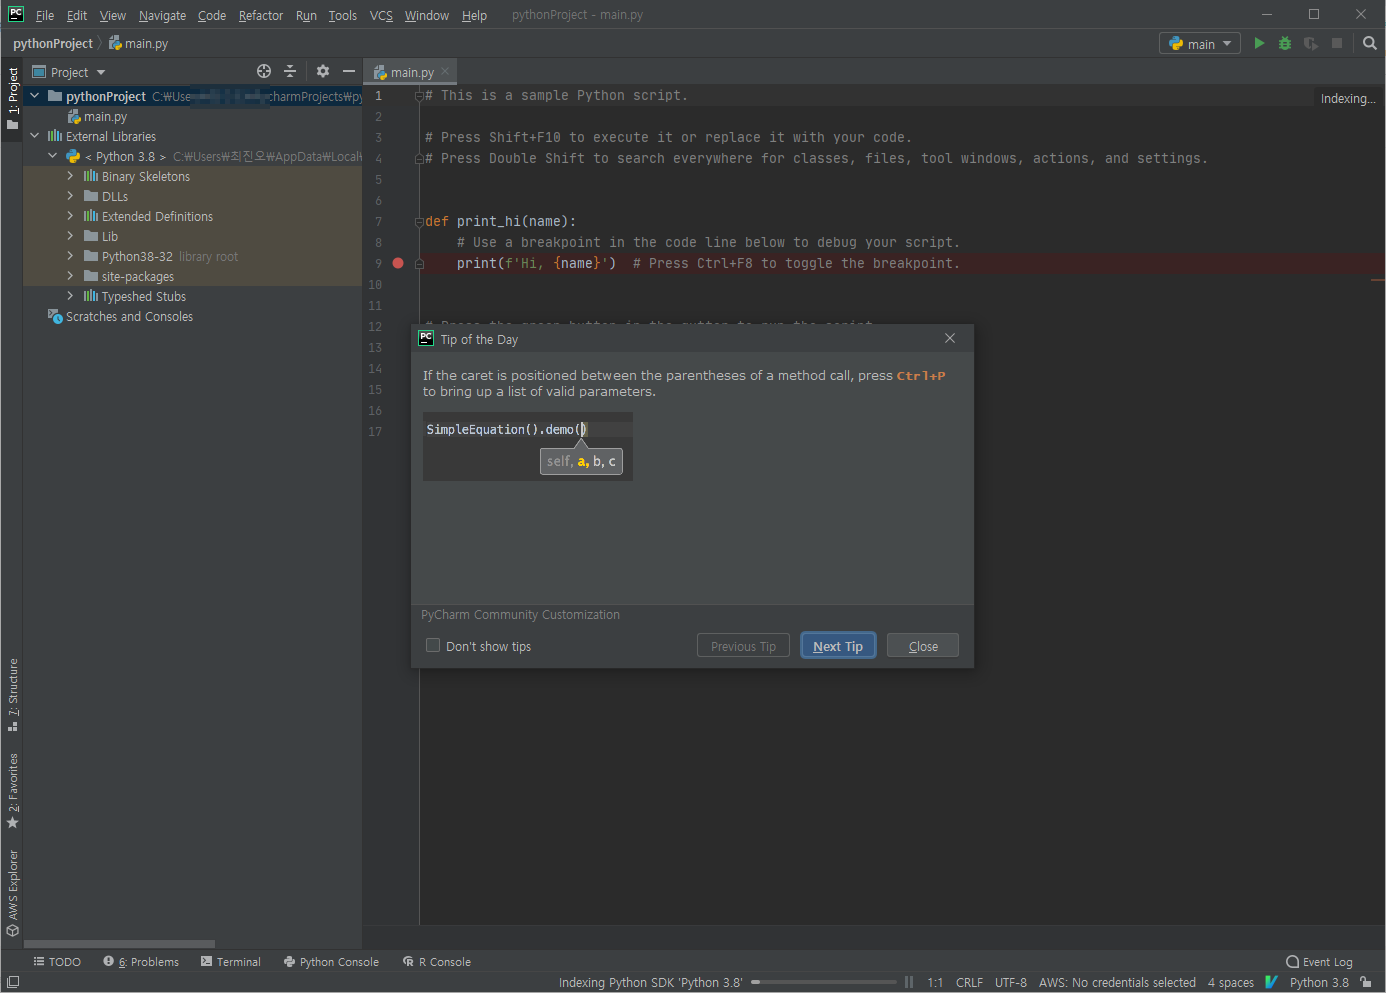Open the main run configuration dropdown
The image size is (1386, 993).
1200,43
